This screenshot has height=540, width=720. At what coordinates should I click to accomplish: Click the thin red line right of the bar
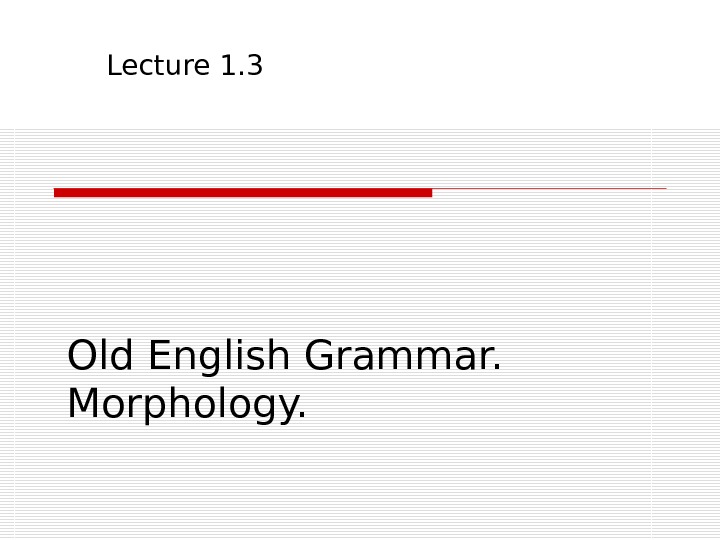(549, 188)
